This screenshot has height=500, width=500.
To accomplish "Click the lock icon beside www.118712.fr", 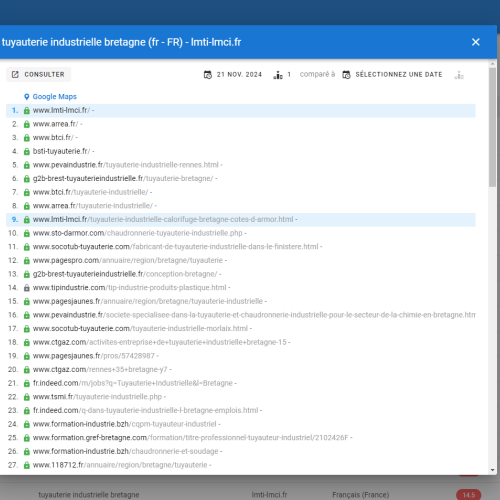I will tap(27, 465).
